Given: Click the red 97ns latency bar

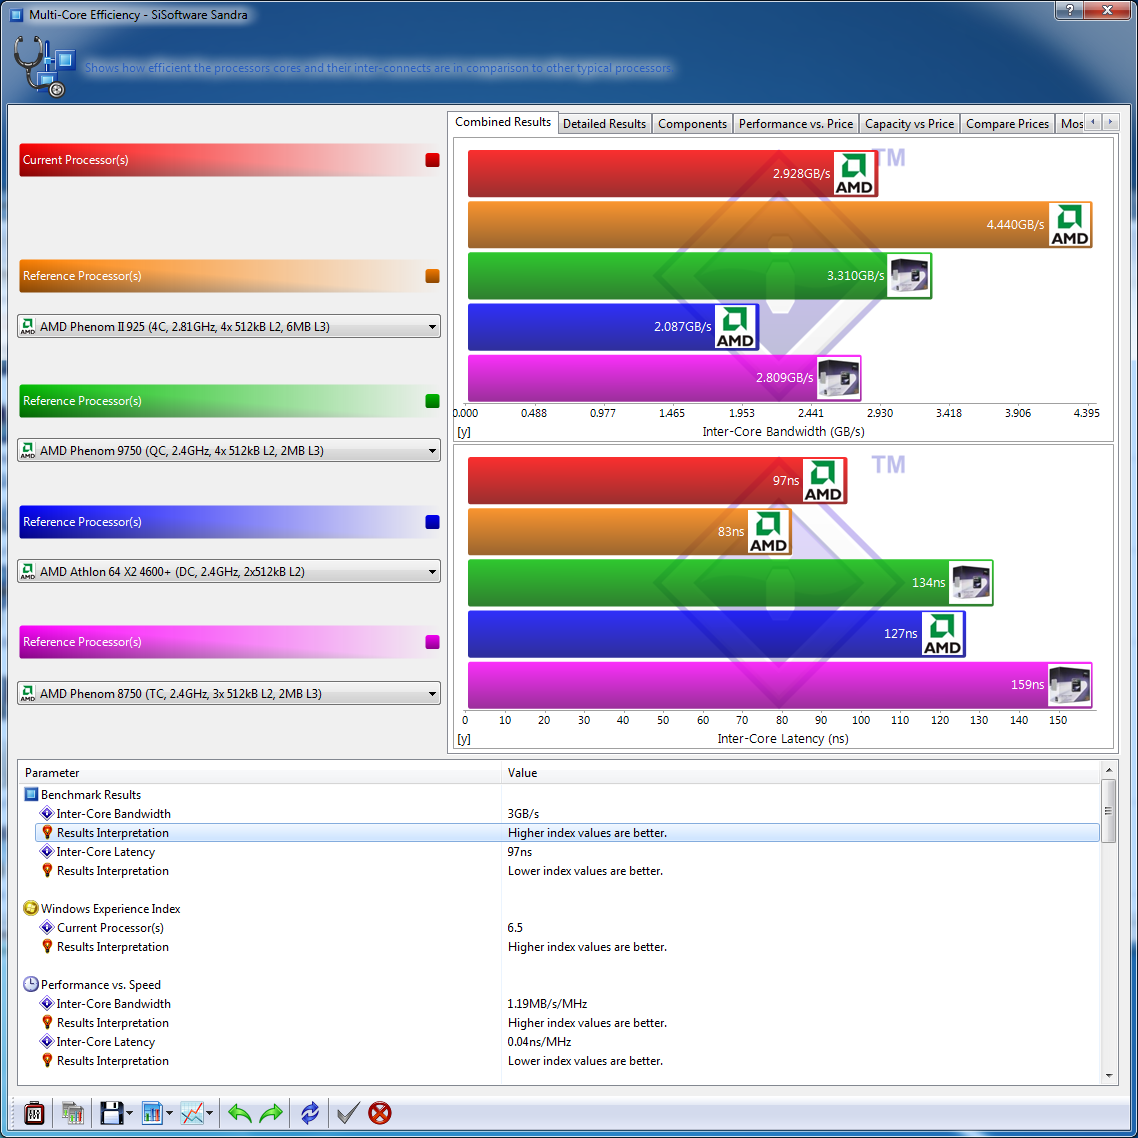Looking at the screenshot, I should [658, 480].
